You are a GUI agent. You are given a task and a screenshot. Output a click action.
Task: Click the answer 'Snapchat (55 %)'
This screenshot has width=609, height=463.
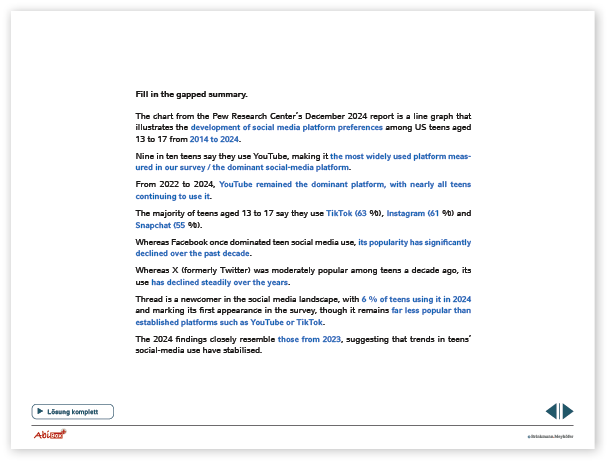pos(167,225)
